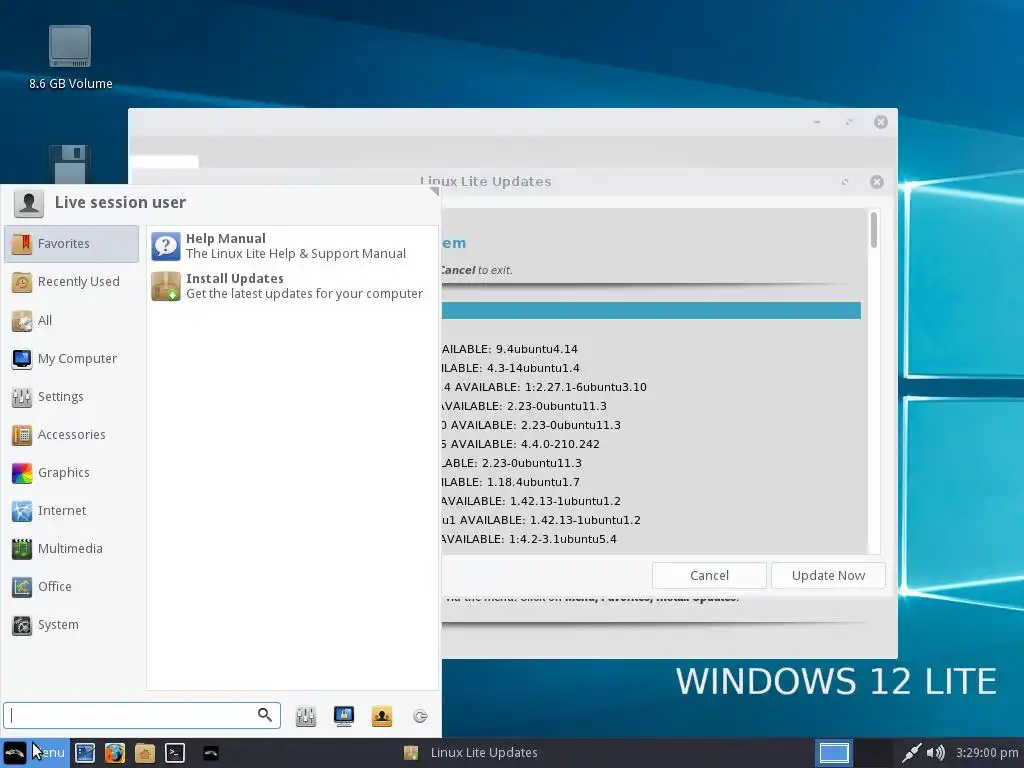Switch to the second empty workspace

click(874, 753)
